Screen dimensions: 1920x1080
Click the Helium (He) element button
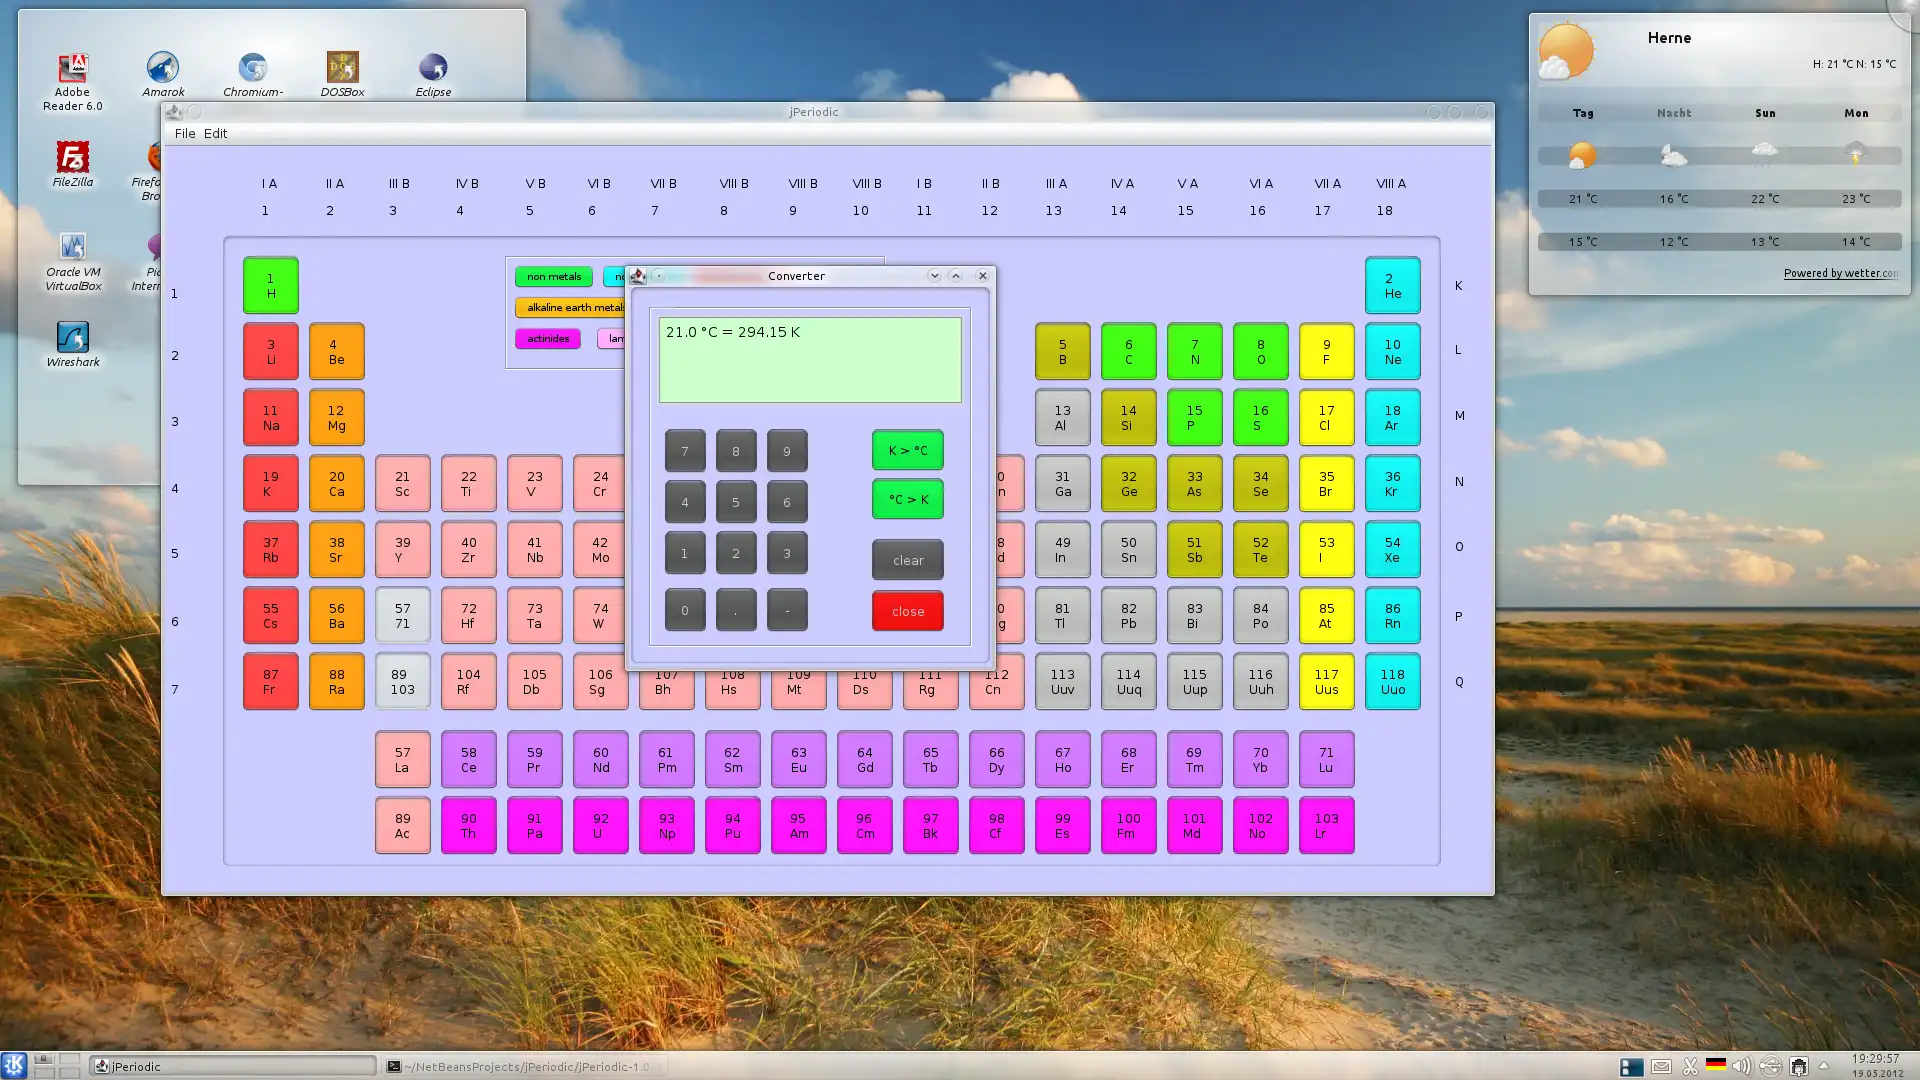pos(1391,285)
